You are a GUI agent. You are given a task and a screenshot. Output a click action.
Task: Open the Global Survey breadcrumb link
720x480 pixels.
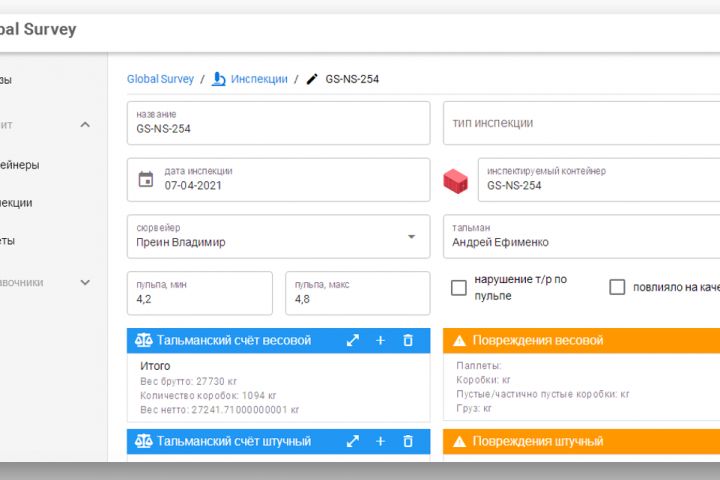[x=160, y=79]
